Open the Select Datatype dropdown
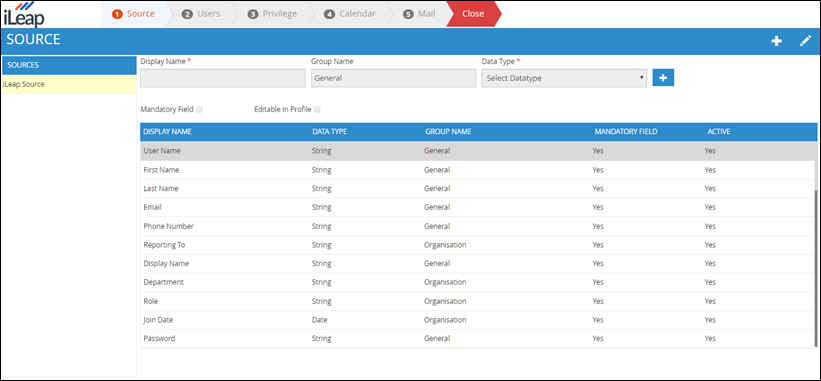Viewport: 821px width, 381px height. 564,78
